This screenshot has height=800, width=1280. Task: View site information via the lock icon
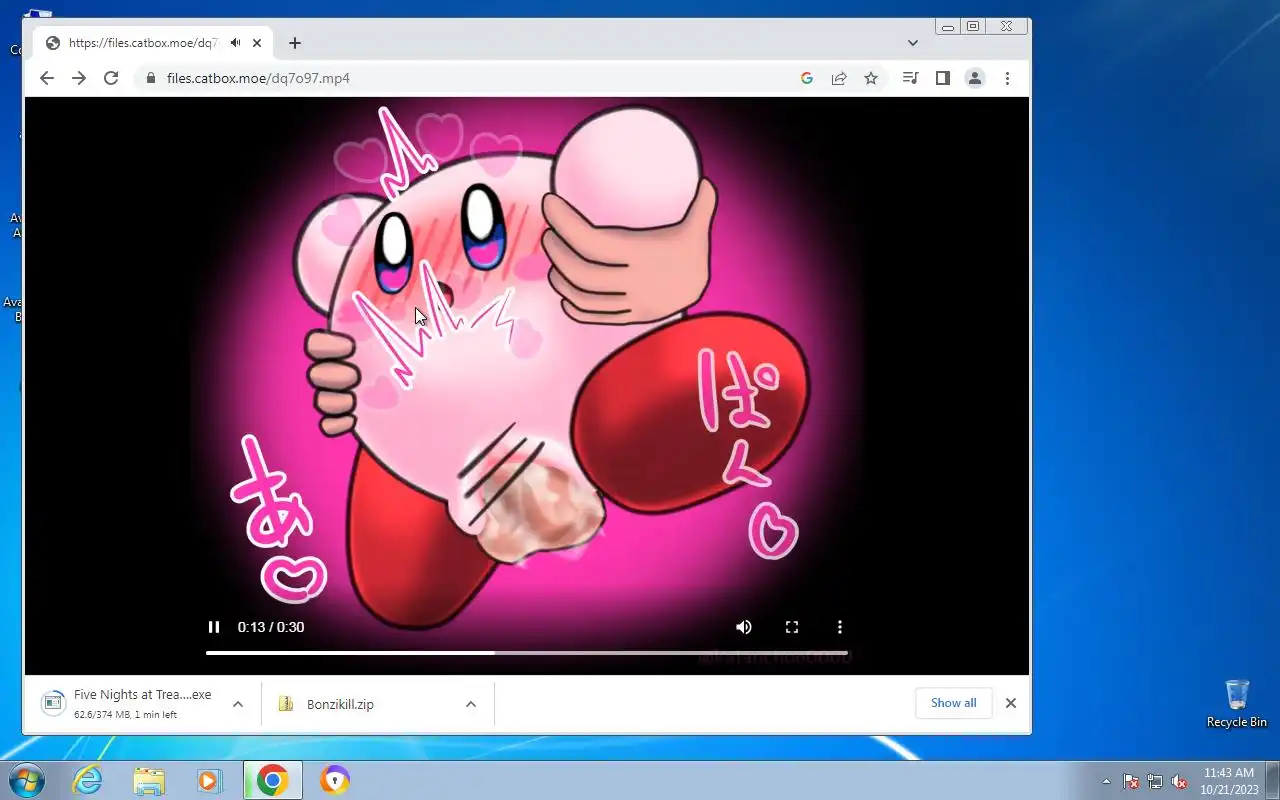(150, 78)
